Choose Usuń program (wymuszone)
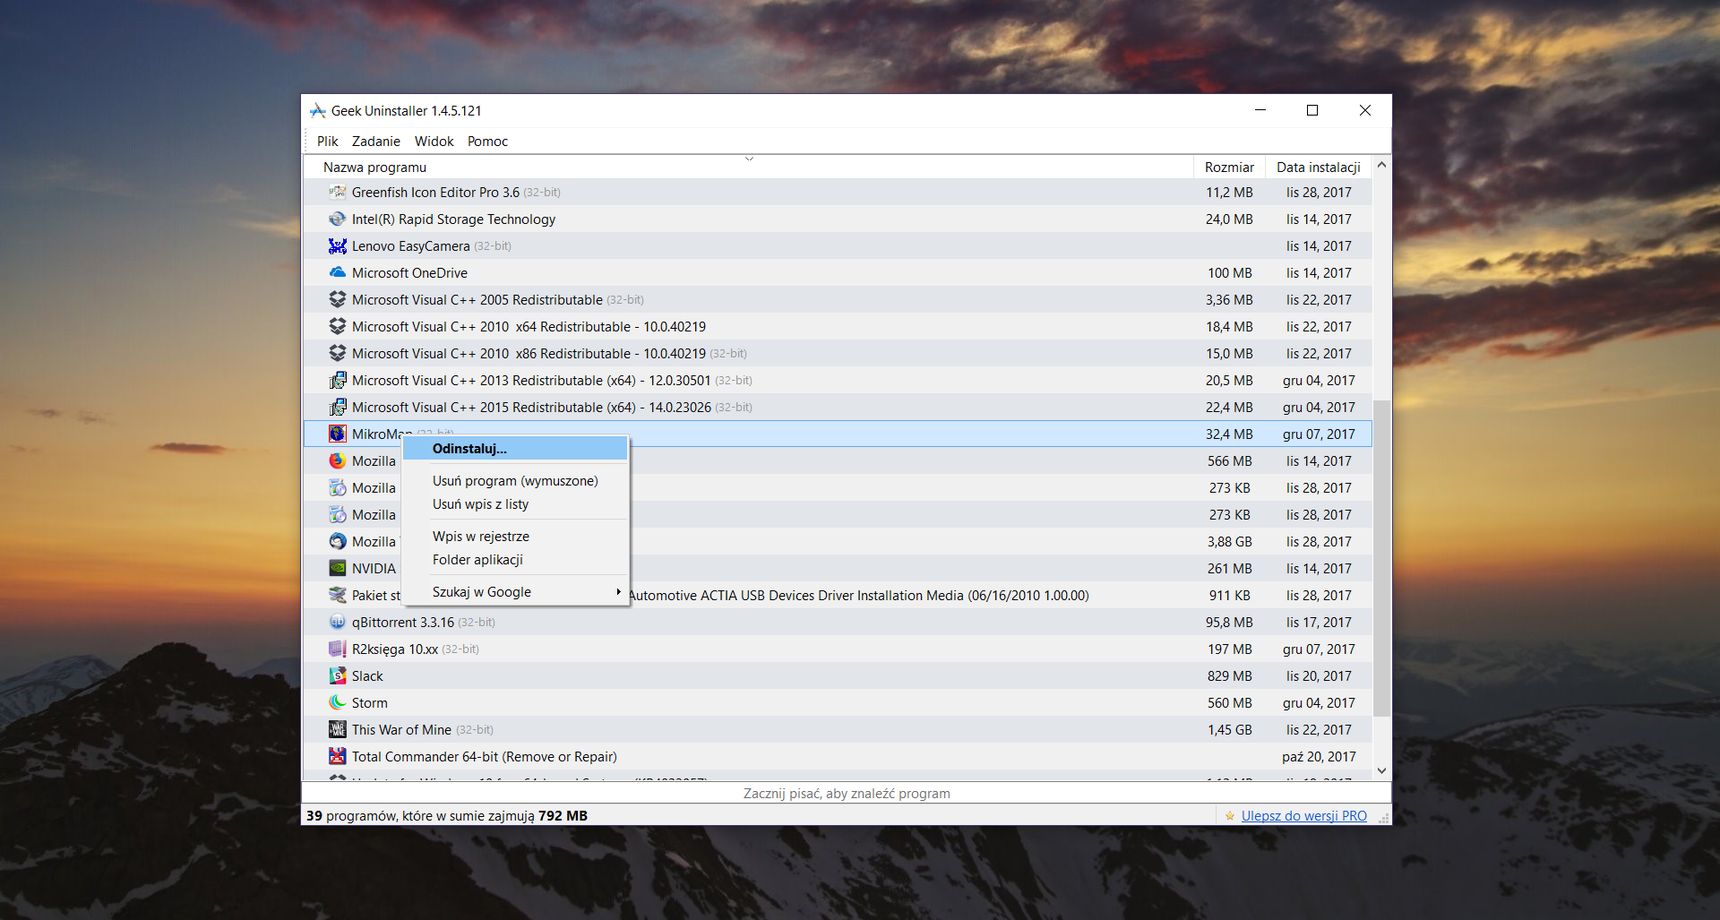Viewport: 1720px width, 920px height. coord(515,481)
